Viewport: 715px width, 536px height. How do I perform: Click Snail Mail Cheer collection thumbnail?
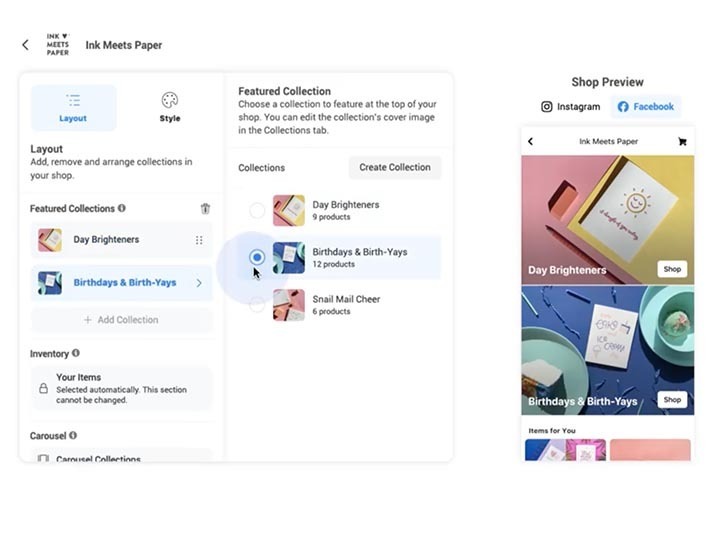tap(289, 305)
